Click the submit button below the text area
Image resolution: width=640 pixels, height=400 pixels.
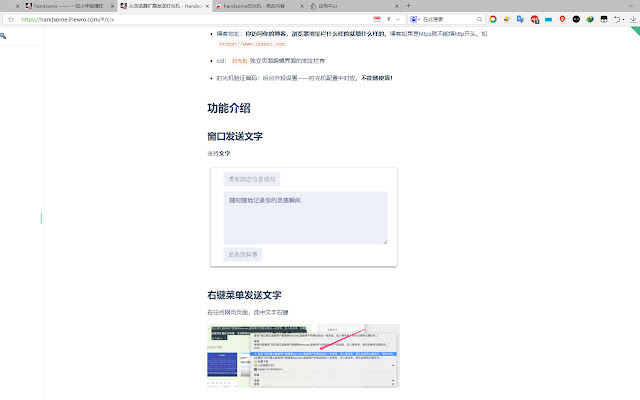(x=242, y=255)
